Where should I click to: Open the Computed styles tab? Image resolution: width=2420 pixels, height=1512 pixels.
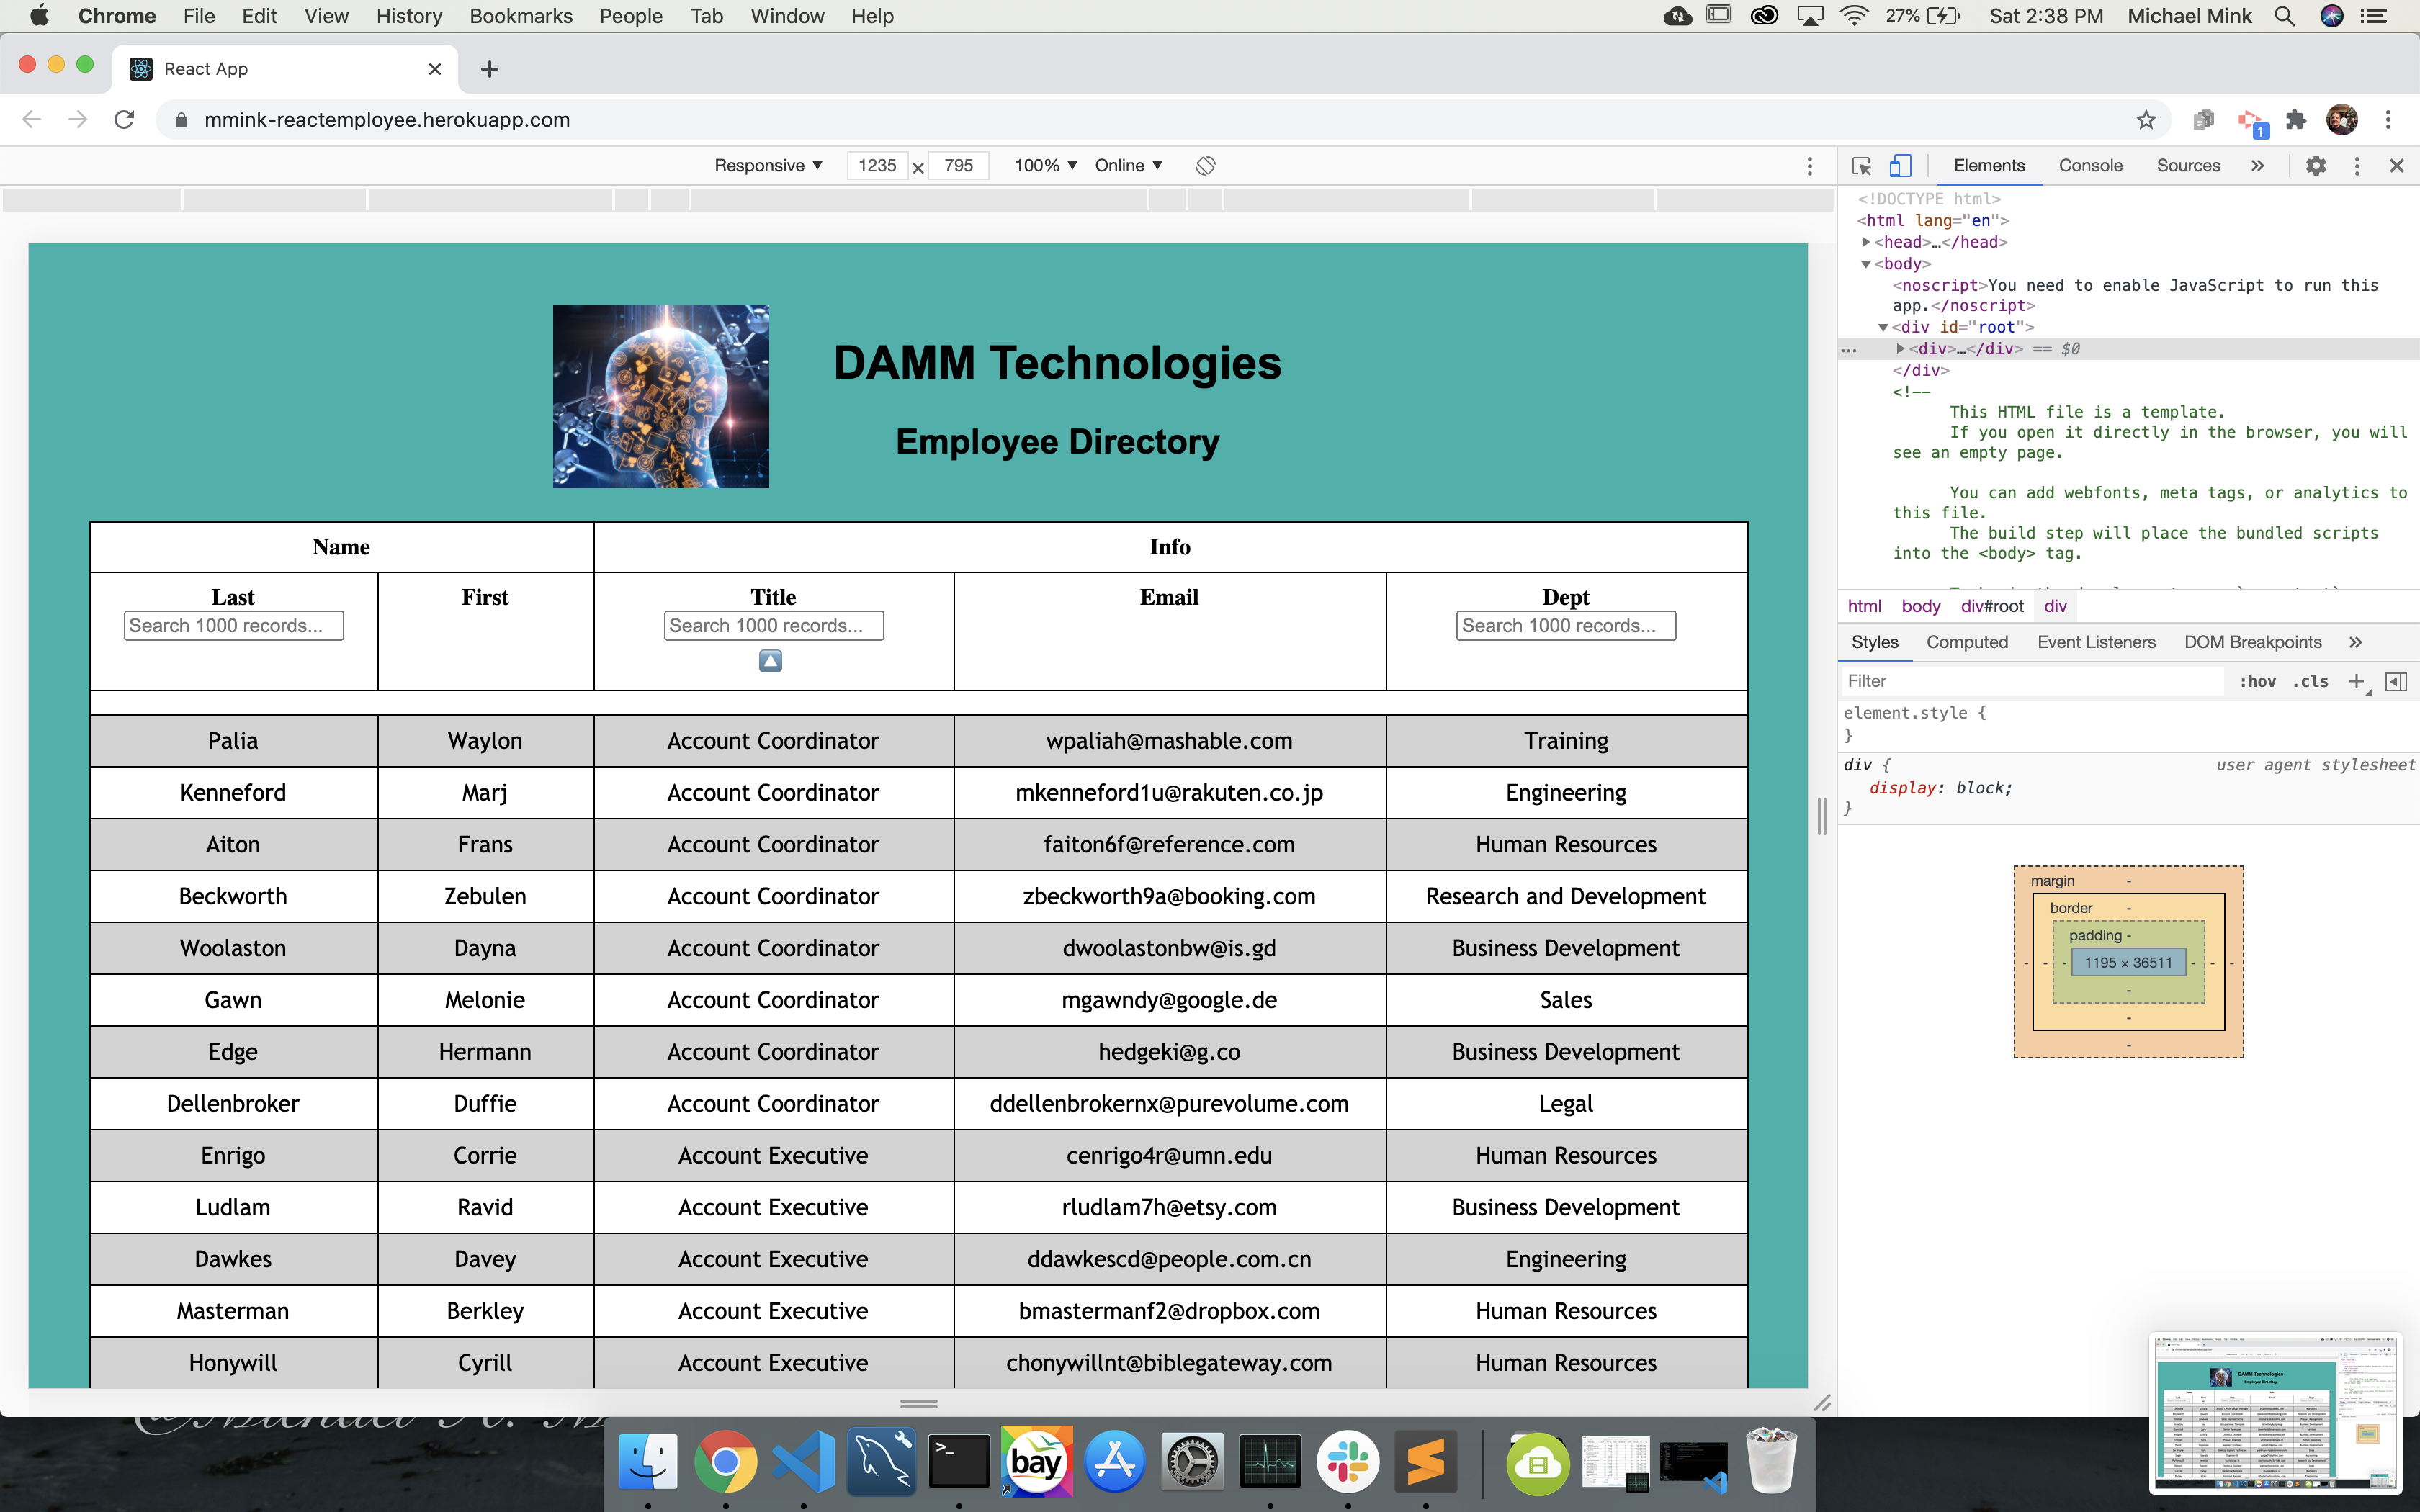pyautogui.click(x=1966, y=642)
